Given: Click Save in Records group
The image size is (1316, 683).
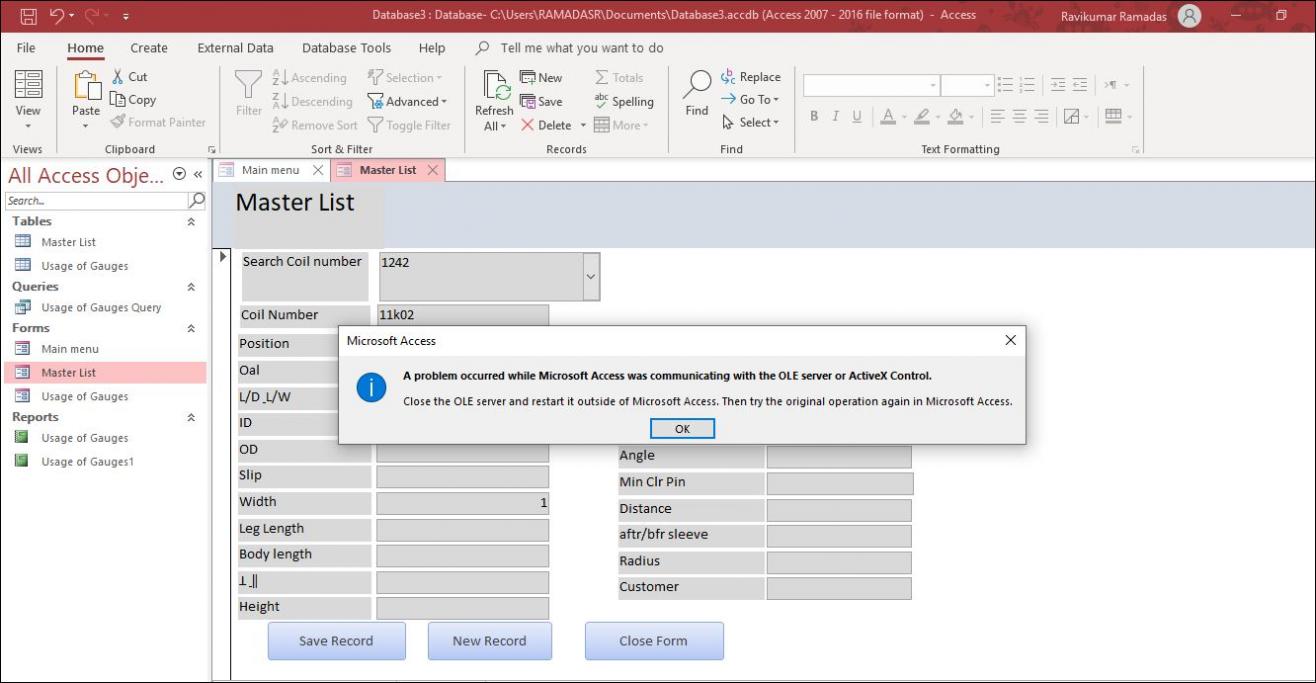Looking at the screenshot, I should (541, 102).
